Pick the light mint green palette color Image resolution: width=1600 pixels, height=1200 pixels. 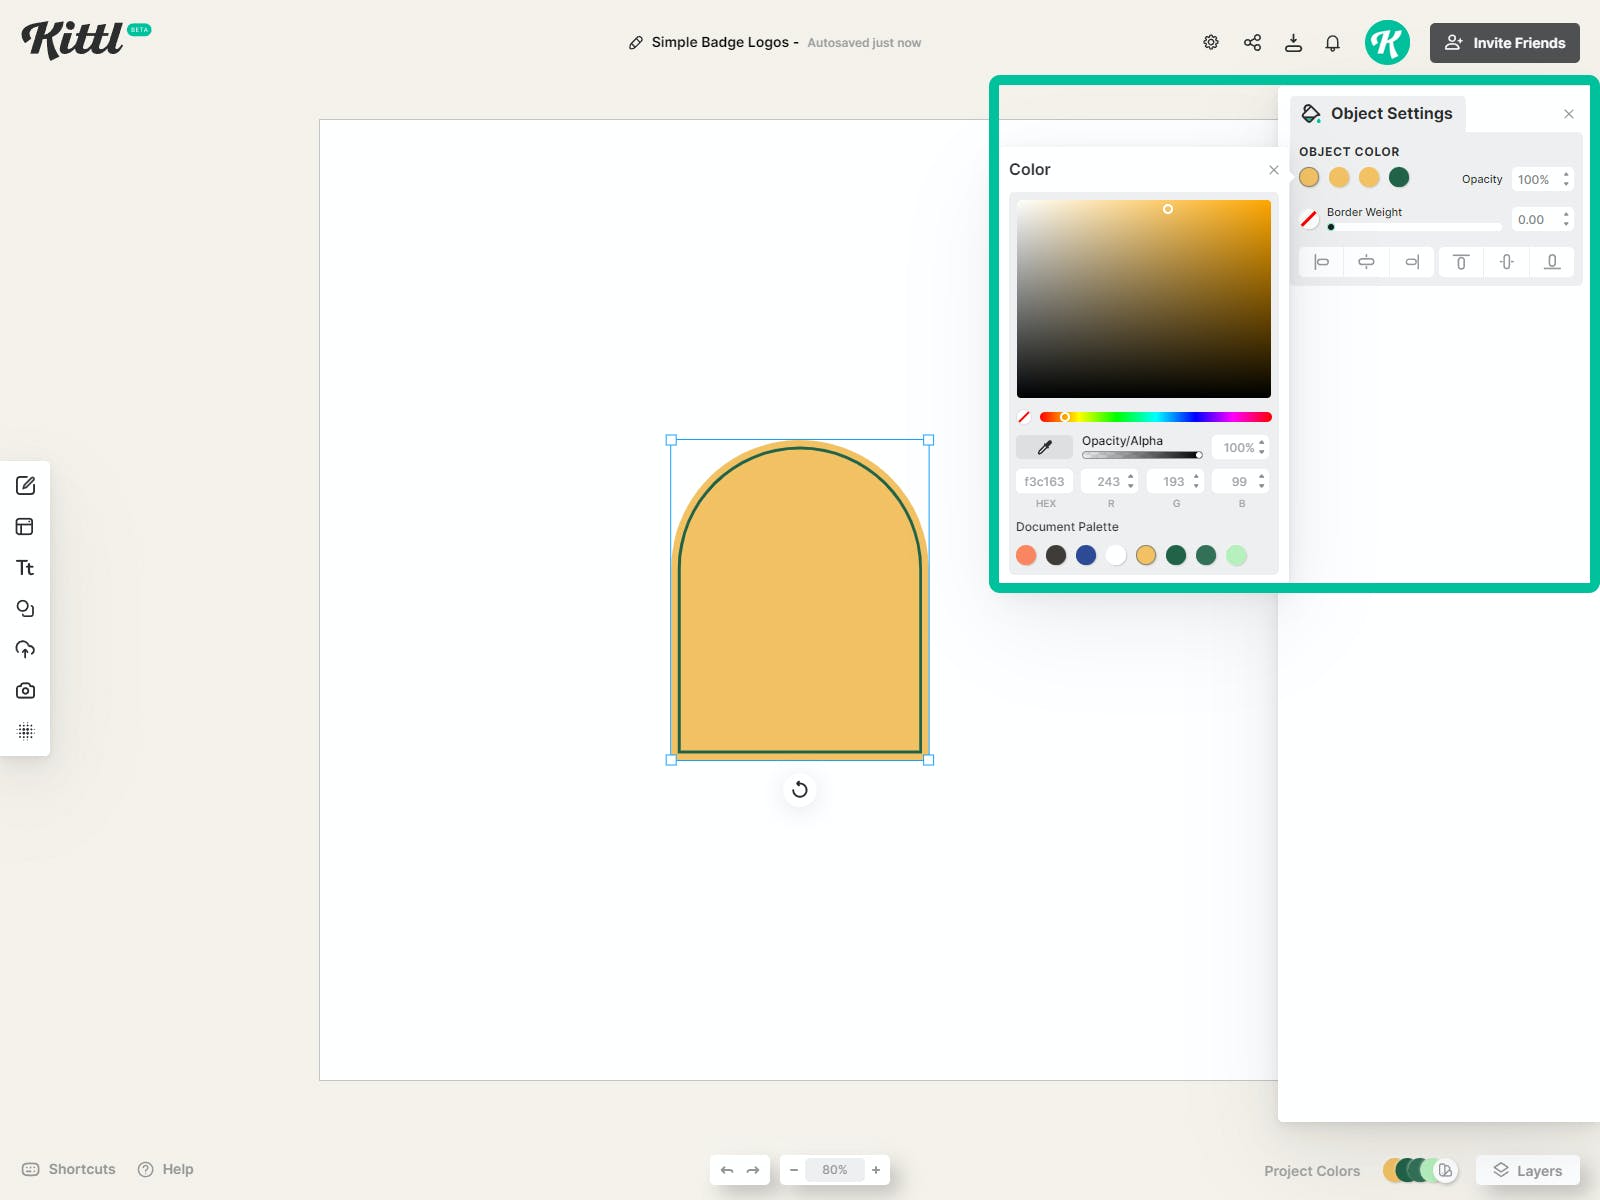(x=1237, y=555)
